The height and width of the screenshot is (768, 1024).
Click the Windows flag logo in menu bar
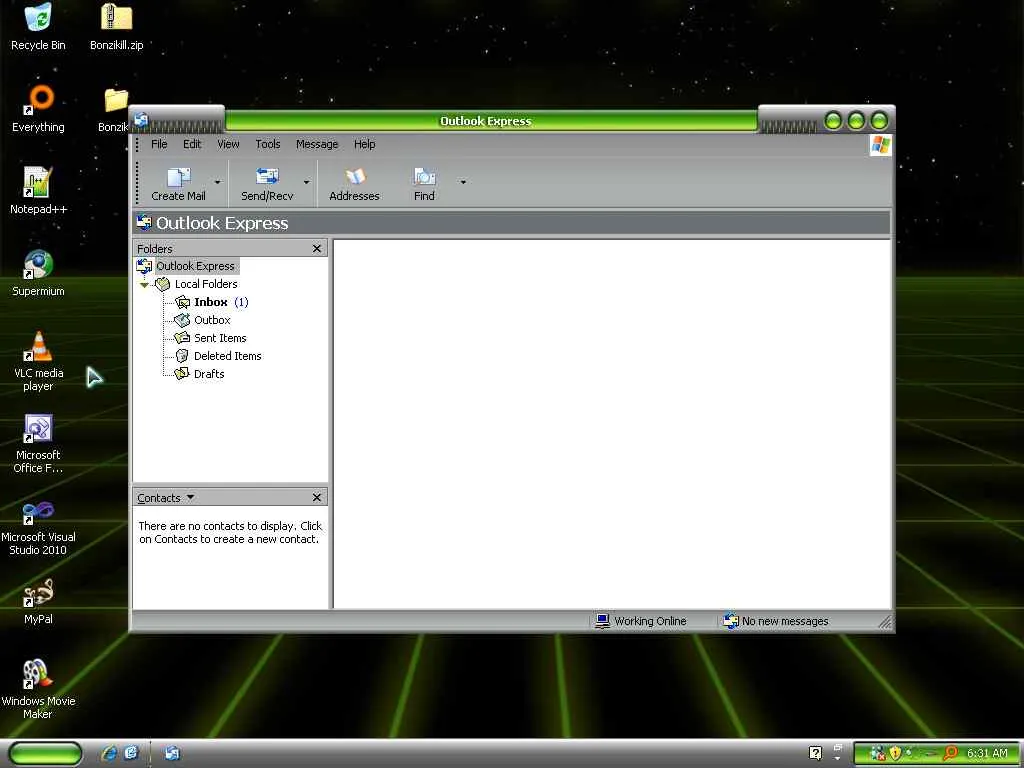point(880,145)
